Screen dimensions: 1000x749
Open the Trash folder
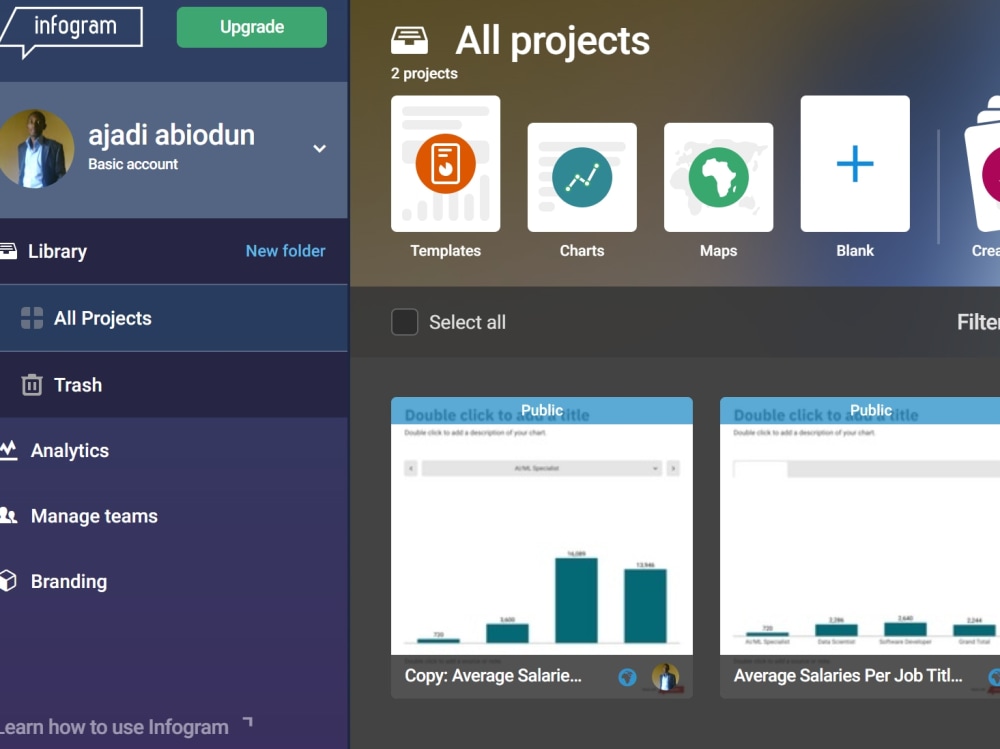point(173,385)
